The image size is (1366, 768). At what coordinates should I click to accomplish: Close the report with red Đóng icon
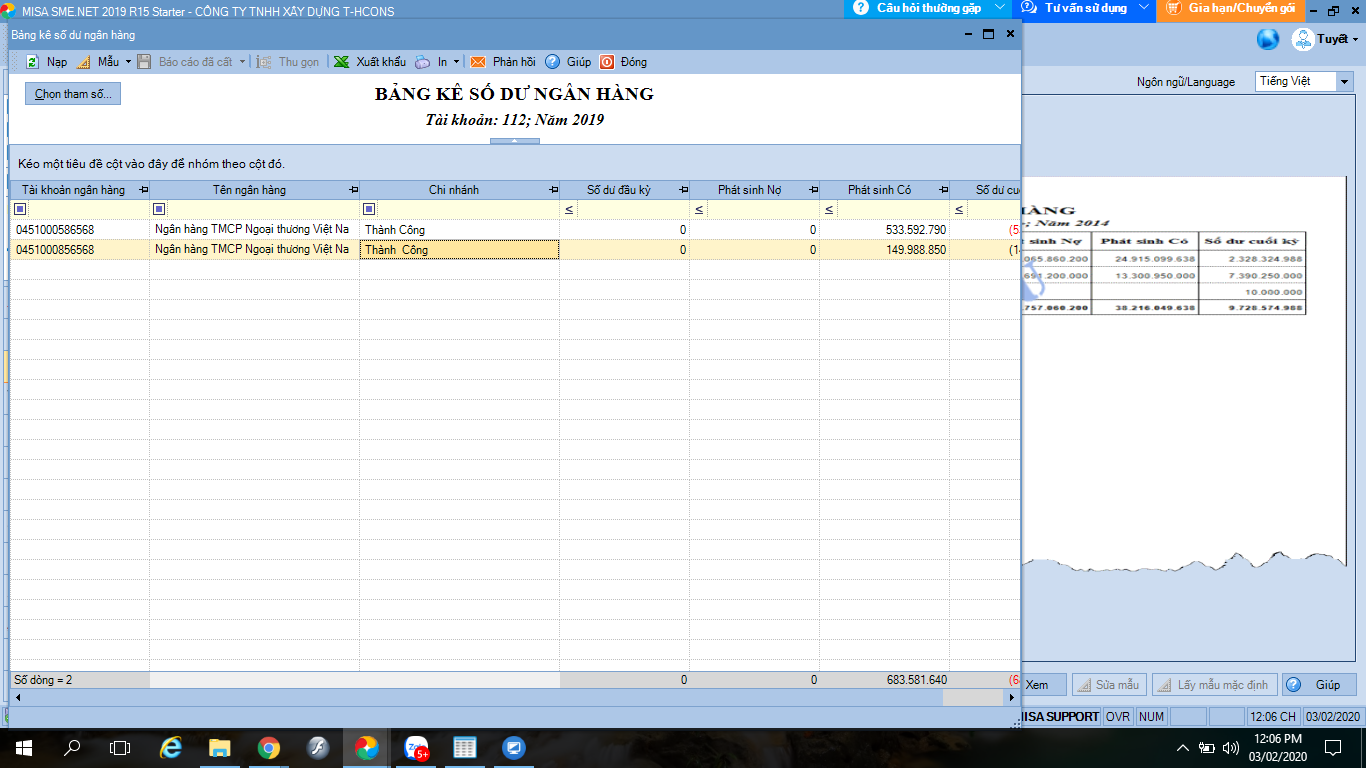point(607,62)
